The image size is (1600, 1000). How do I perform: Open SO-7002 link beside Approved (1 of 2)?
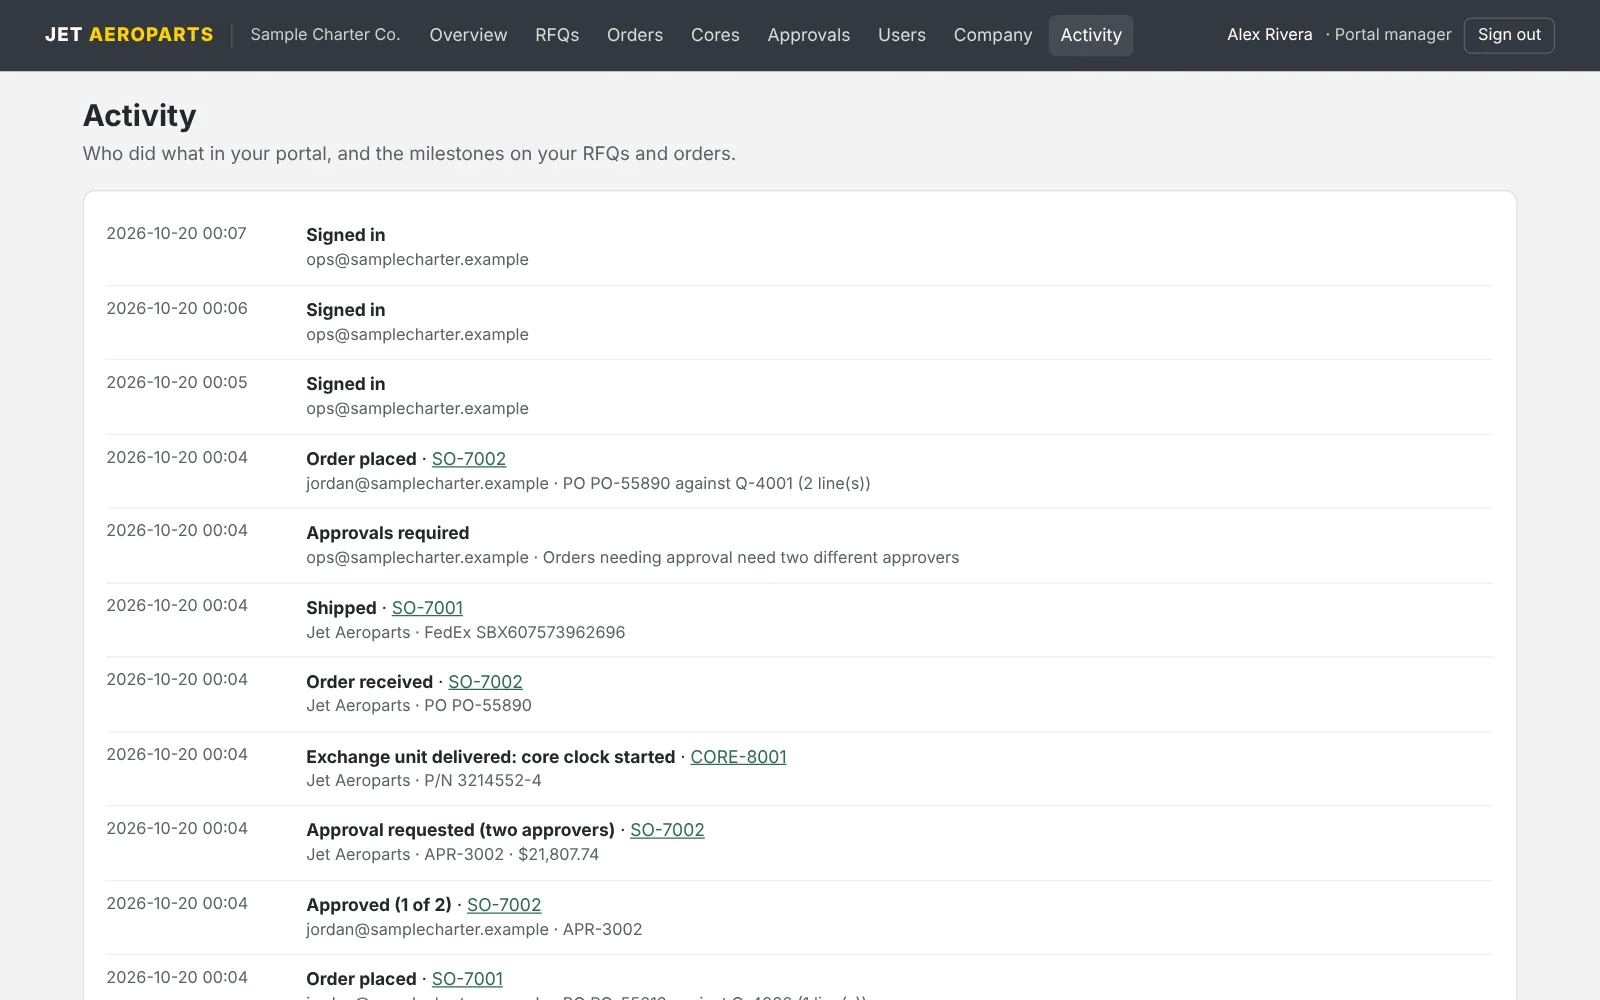tap(504, 905)
